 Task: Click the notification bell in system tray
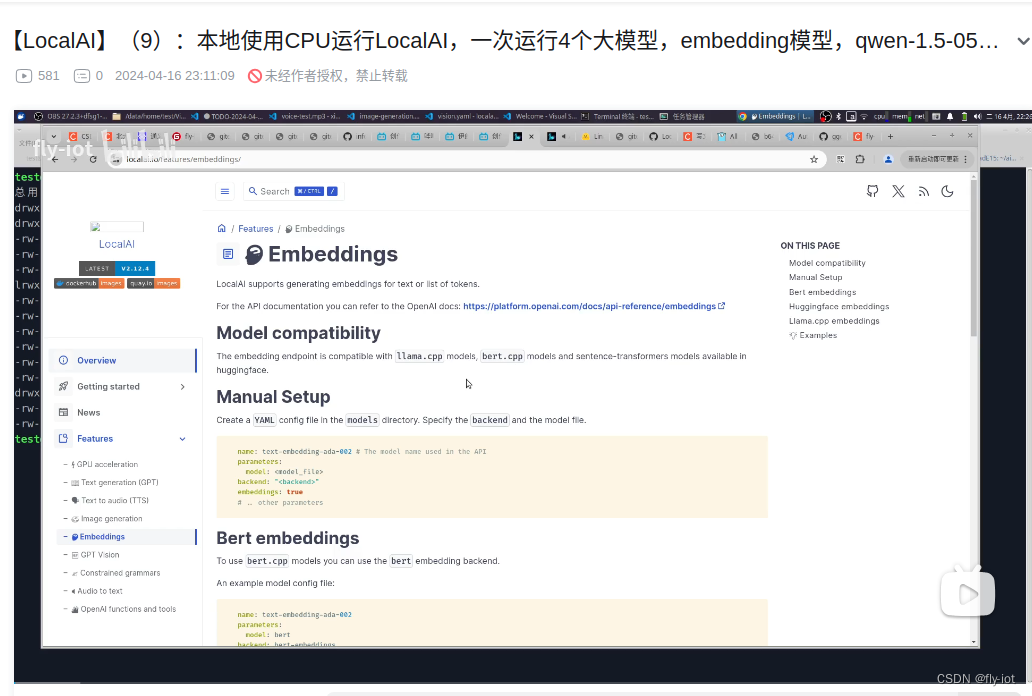pos(950,117)
